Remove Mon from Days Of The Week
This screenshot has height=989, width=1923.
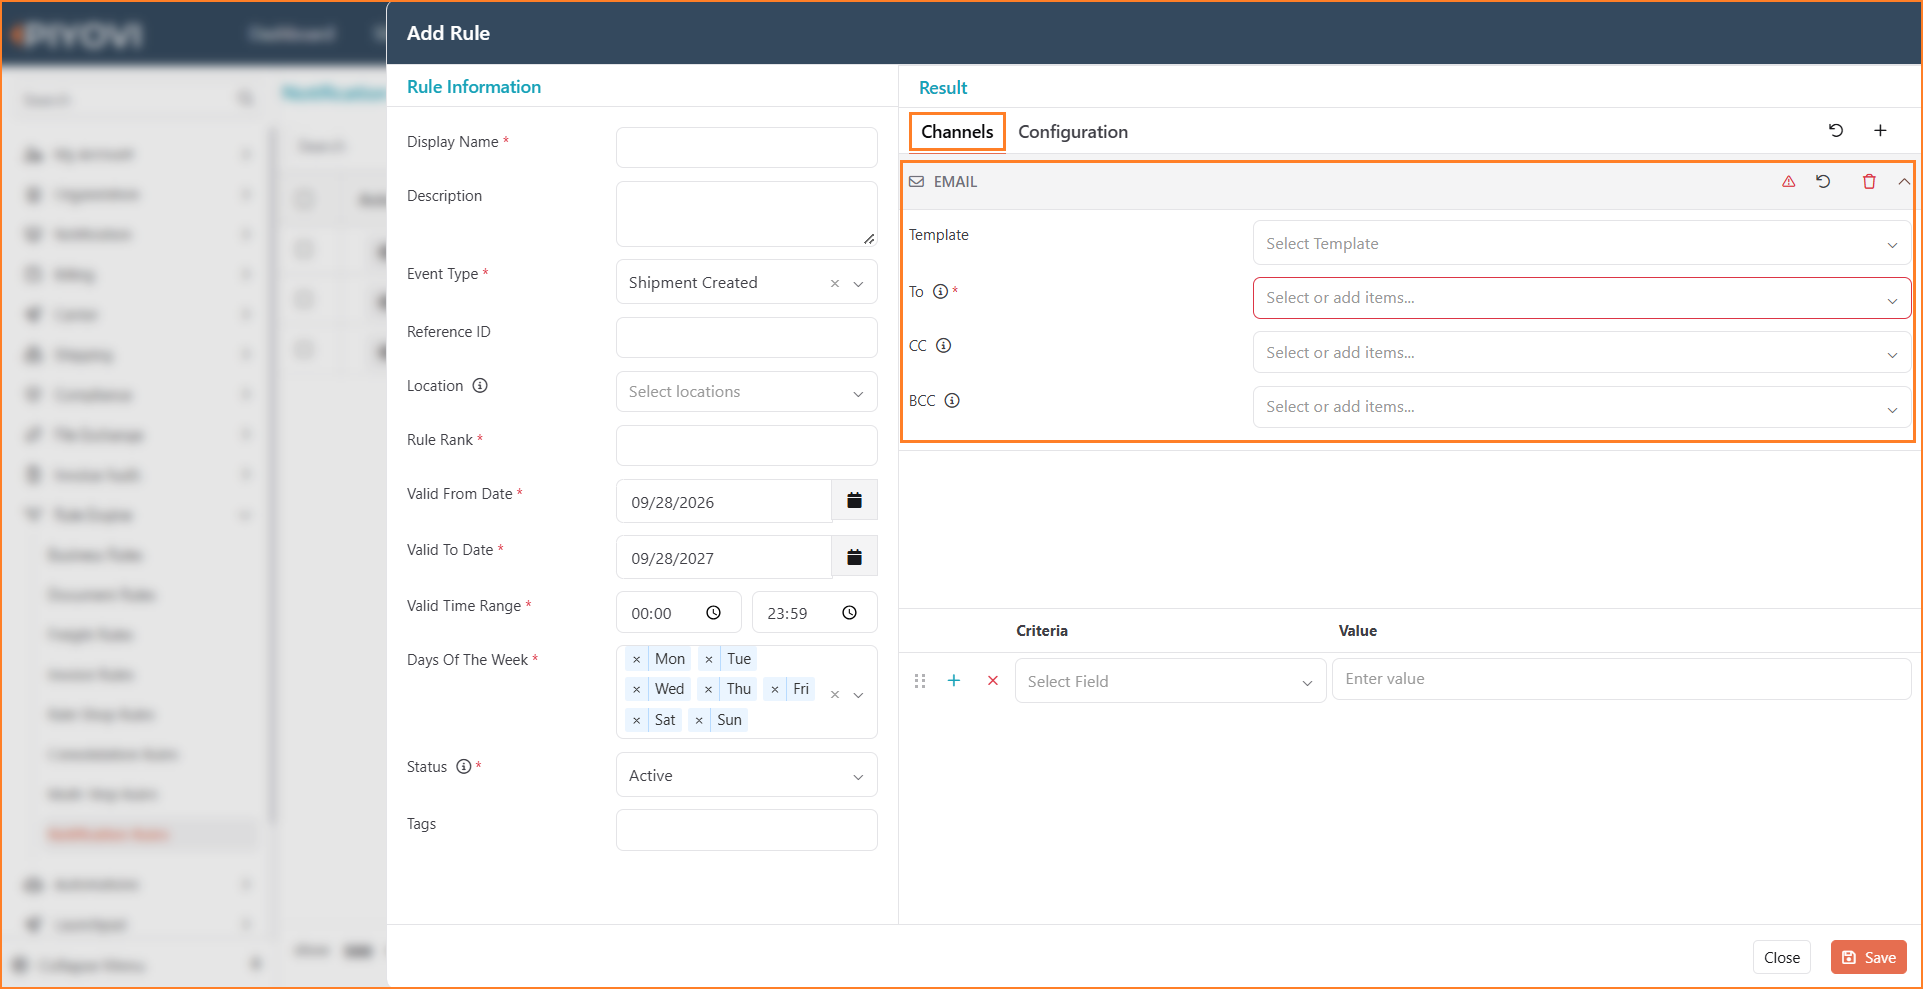click(636, 659)
